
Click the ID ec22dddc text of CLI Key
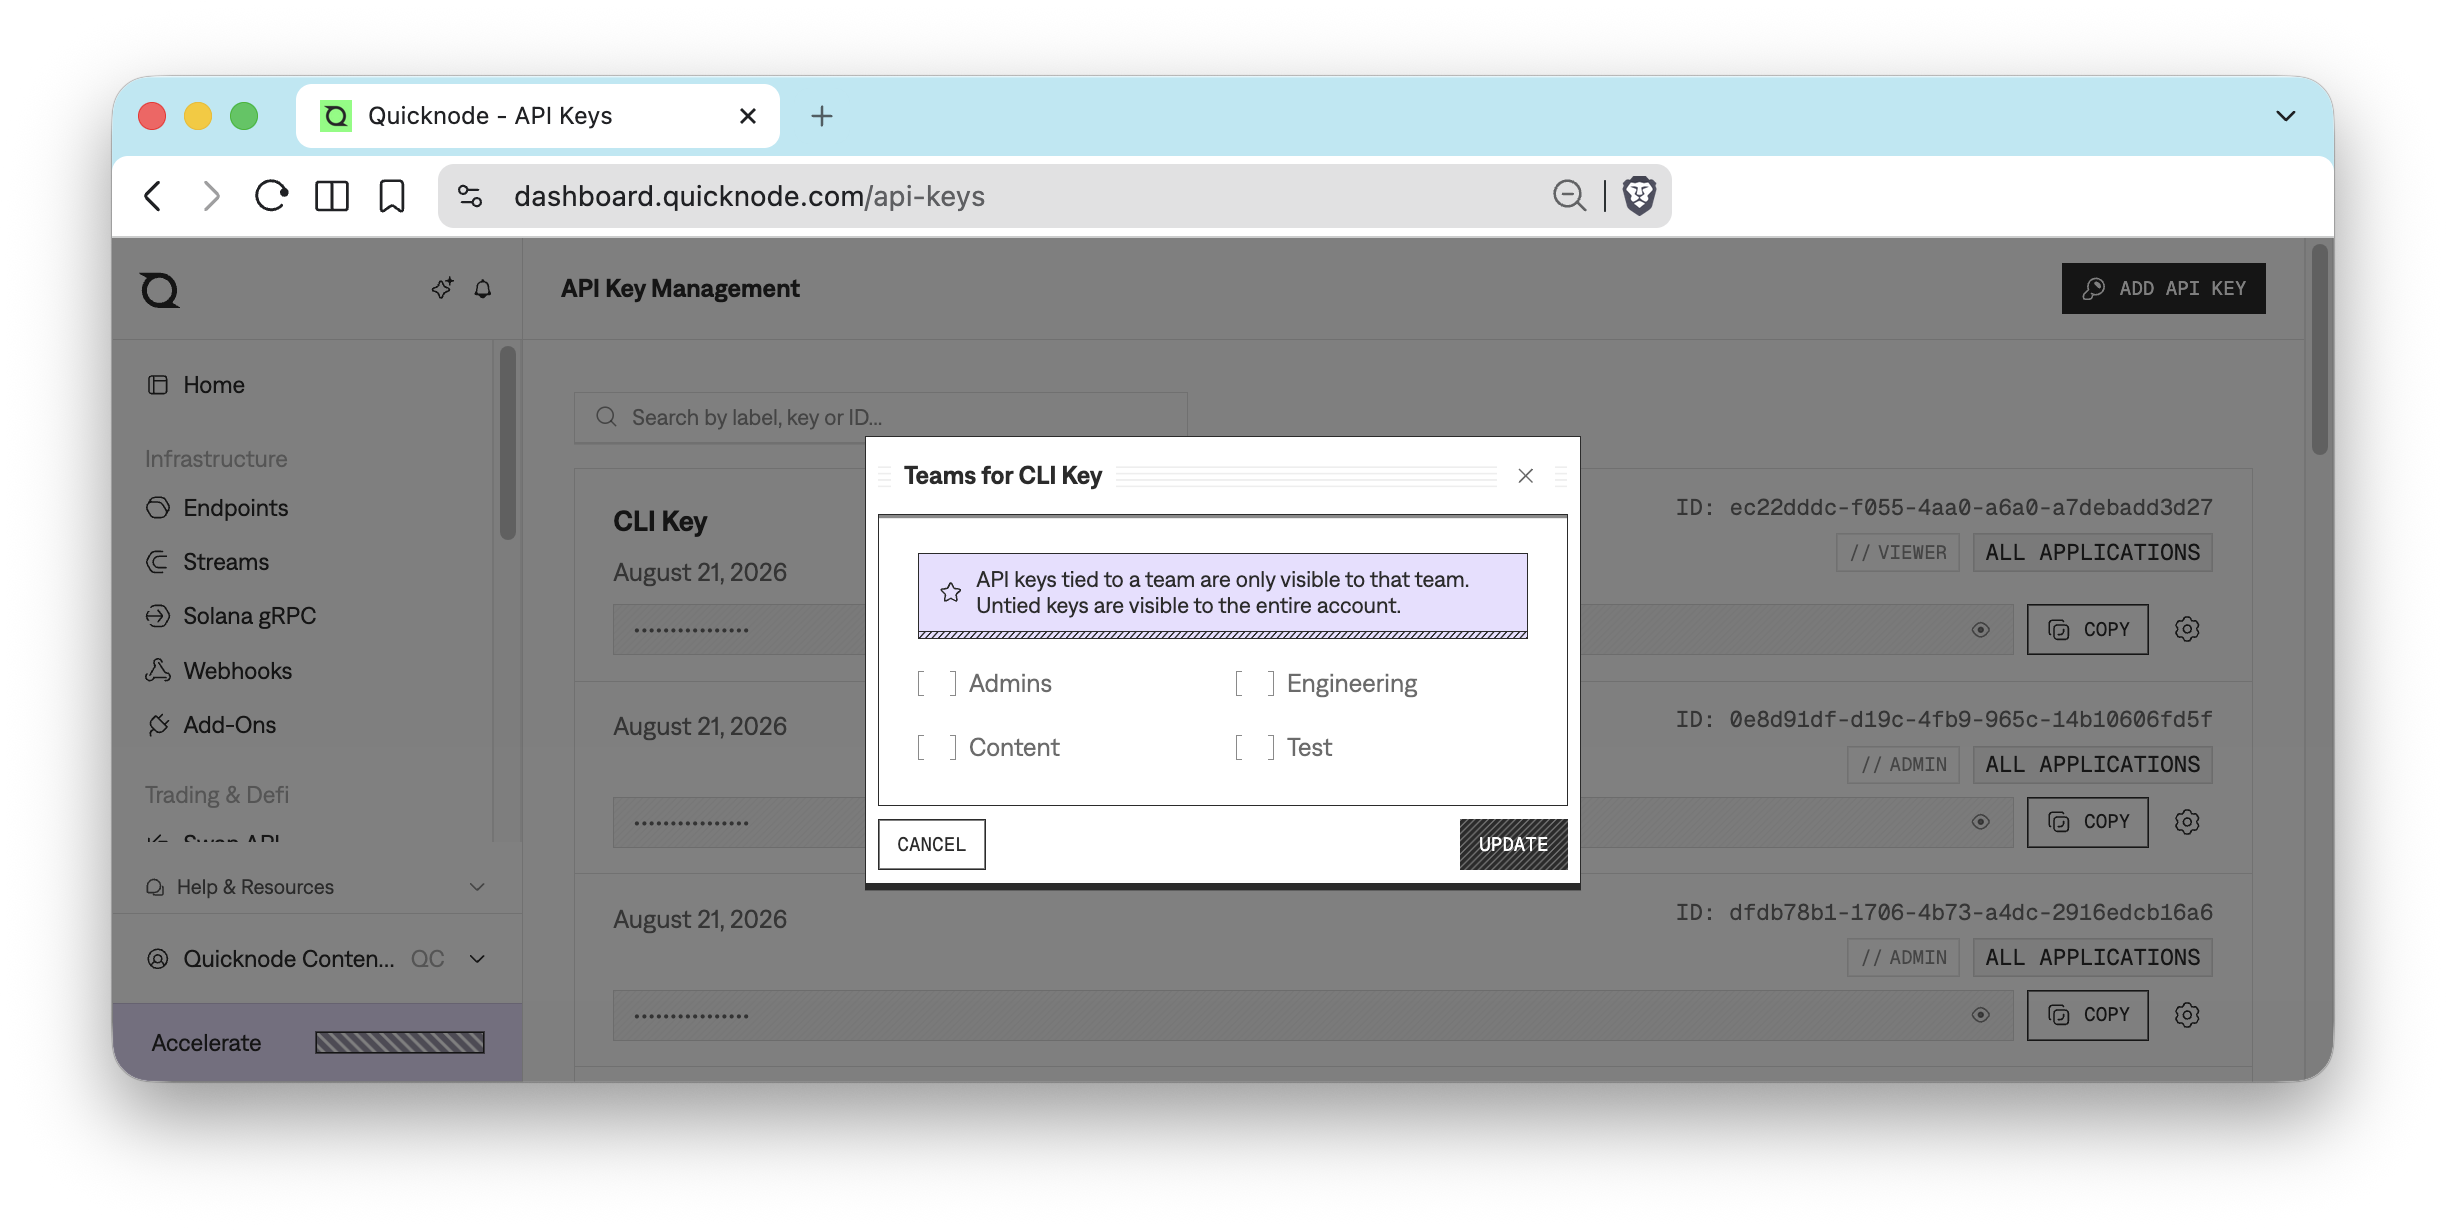[x=1944, y=508]
